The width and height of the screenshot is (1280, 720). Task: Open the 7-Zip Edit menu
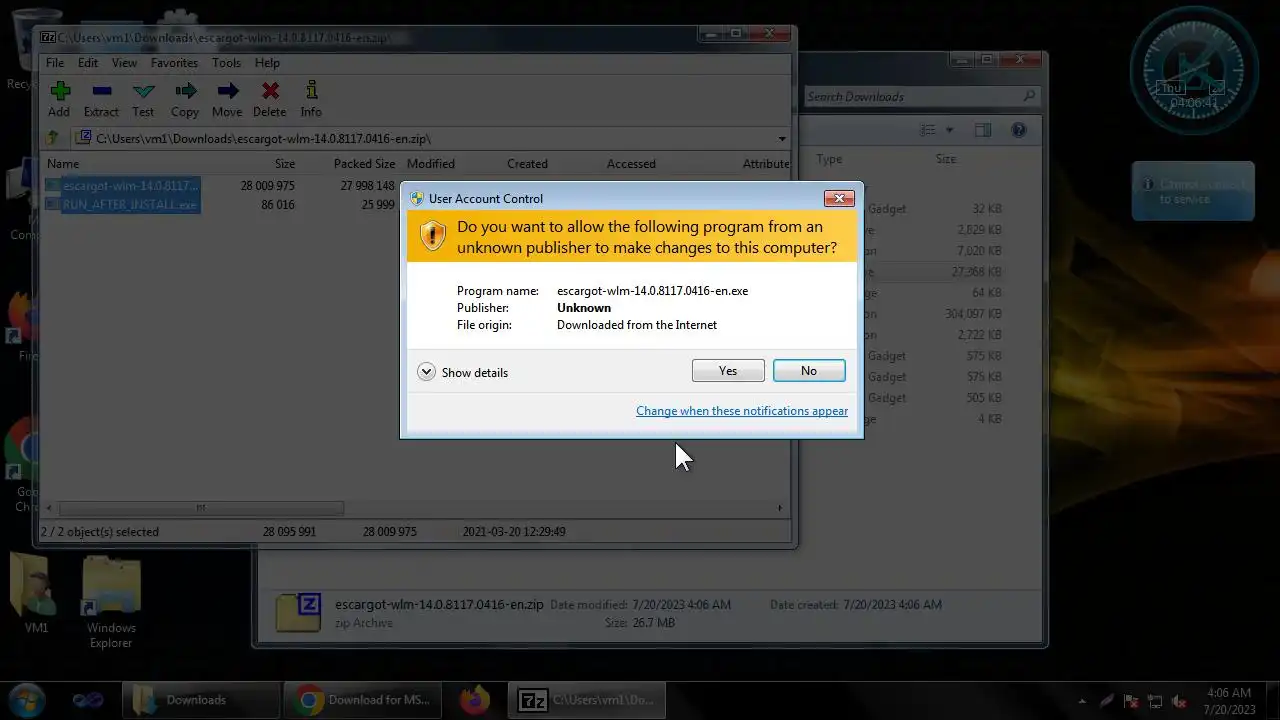click(x=88, y=62)
